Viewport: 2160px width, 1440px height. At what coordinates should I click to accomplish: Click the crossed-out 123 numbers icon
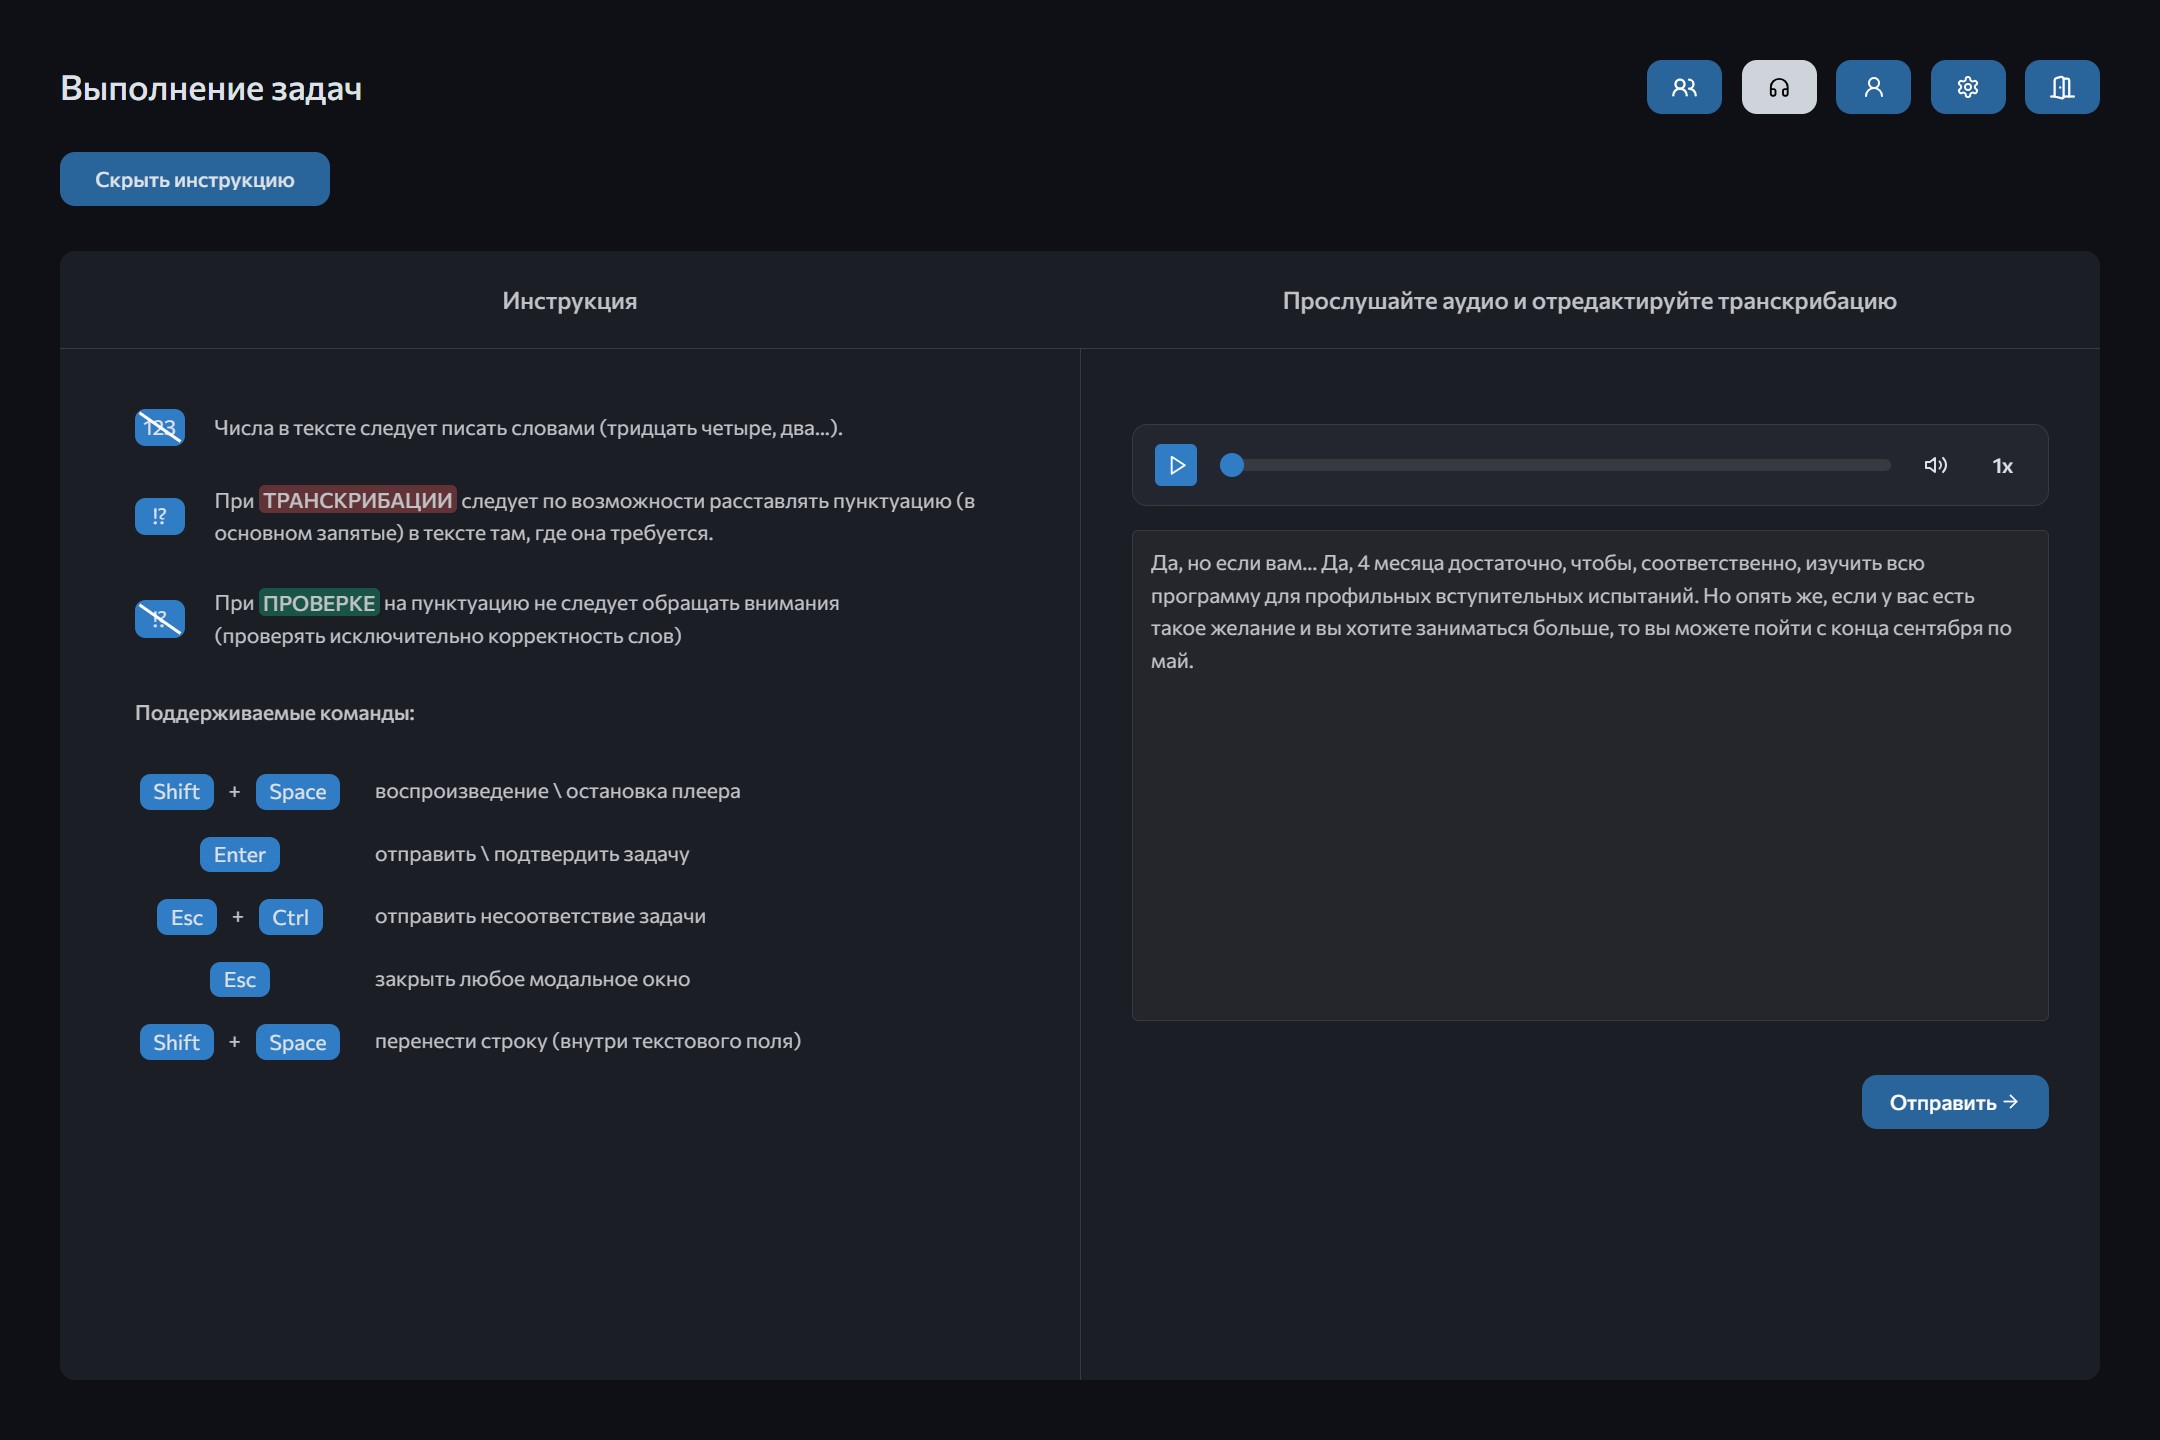160,428
